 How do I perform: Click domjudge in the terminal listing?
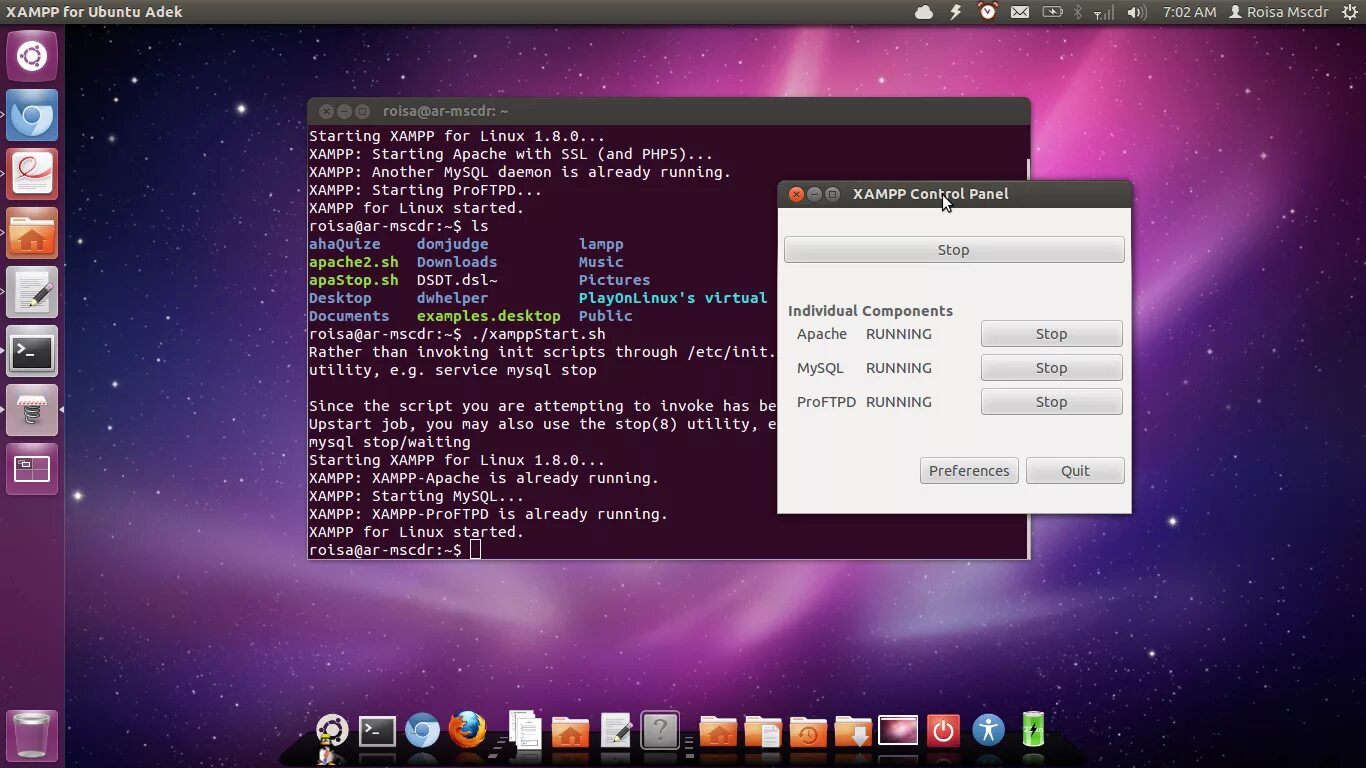(453, 244)
